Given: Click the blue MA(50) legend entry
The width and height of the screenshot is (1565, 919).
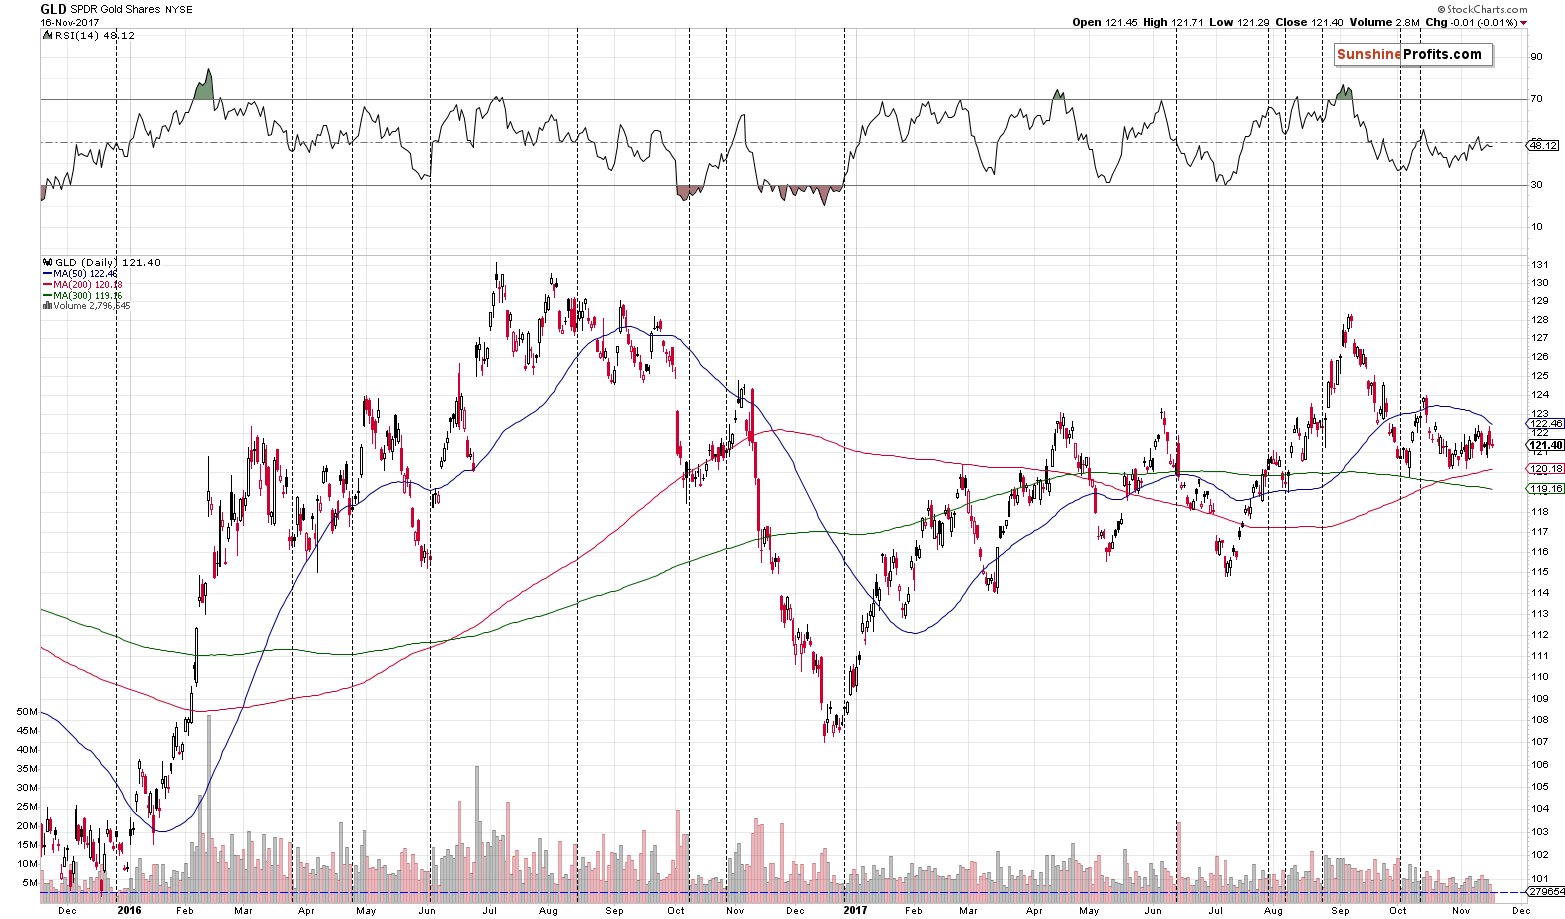Looking at the screenshot, I should click(81, 273).
